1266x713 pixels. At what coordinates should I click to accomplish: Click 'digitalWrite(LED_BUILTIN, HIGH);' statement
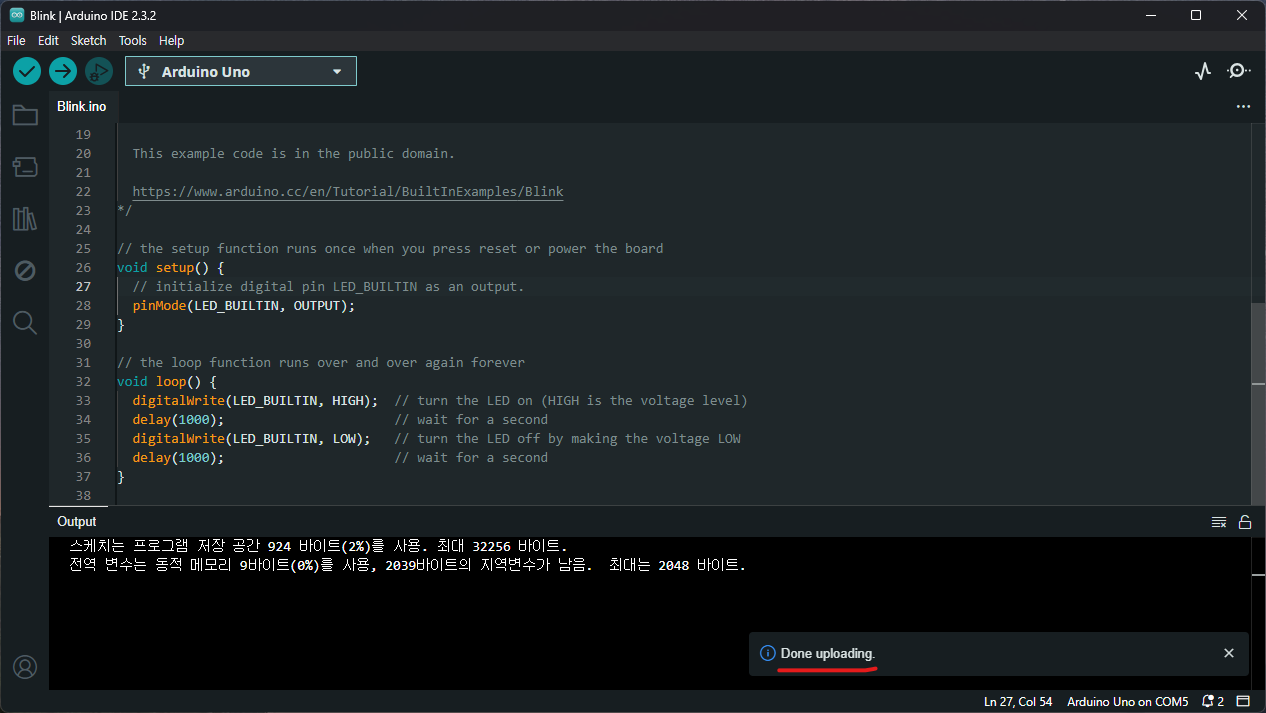coord(256,400)
